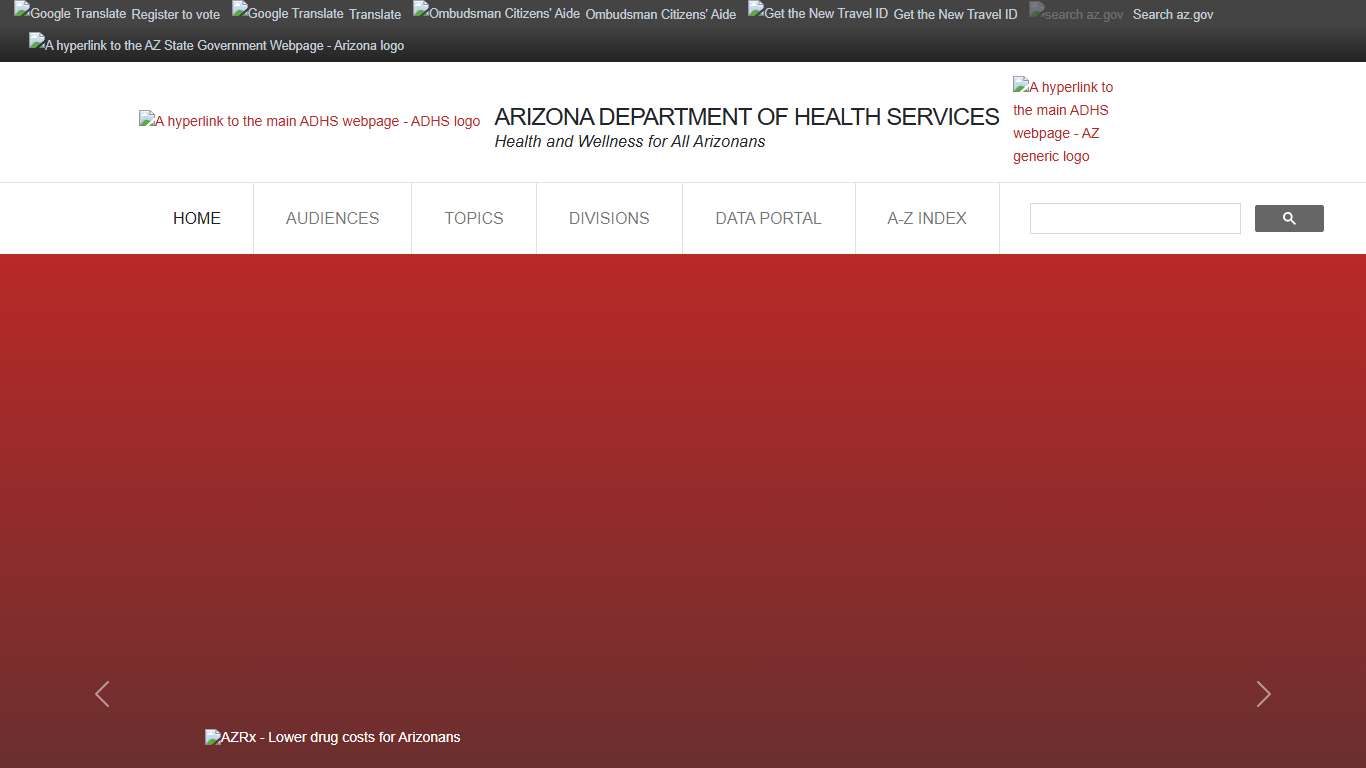This screenshot has width=1366, height=768.
Task: Navigate to the A-Z INDEX
Action: pyautogui.click(x=926, y=218)
